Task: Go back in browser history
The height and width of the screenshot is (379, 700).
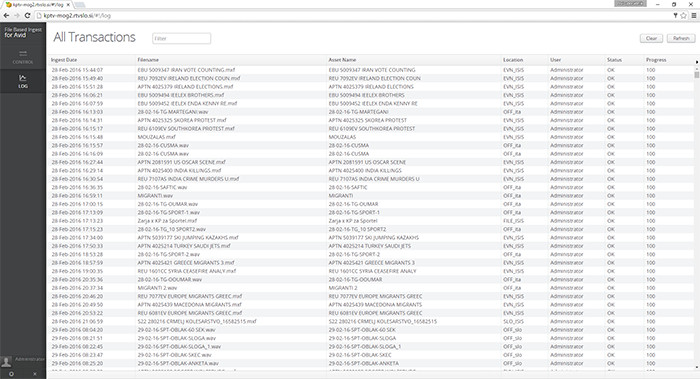Action: (x=6, y=15)
